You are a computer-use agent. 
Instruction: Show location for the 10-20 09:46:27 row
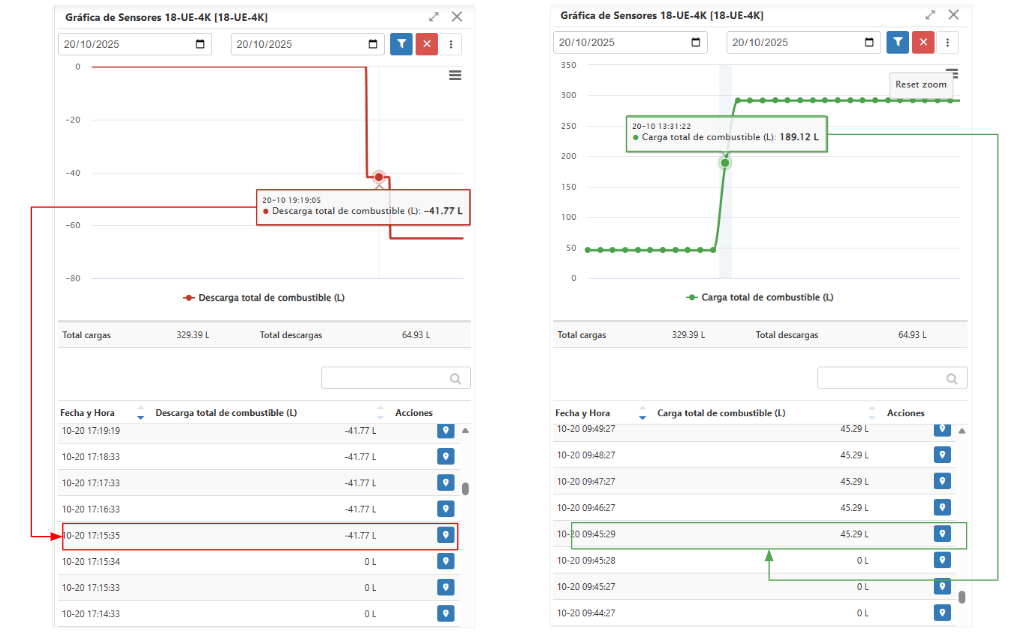coord(942,507)
